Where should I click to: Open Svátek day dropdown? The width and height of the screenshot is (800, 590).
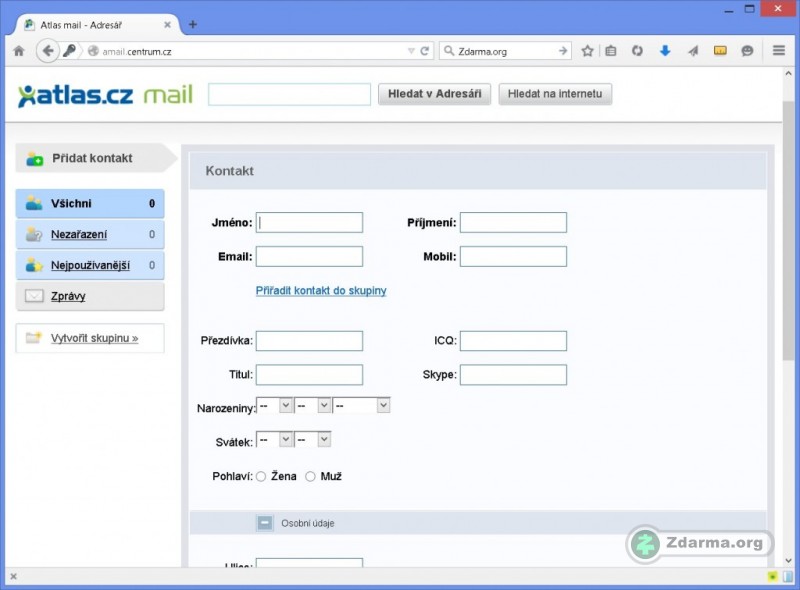tap(274, 439)
